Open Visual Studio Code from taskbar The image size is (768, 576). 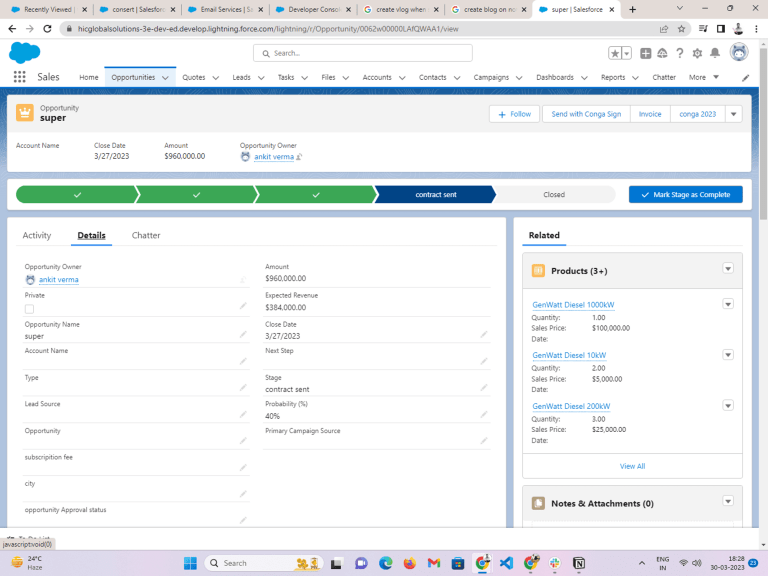coord(506,563)
